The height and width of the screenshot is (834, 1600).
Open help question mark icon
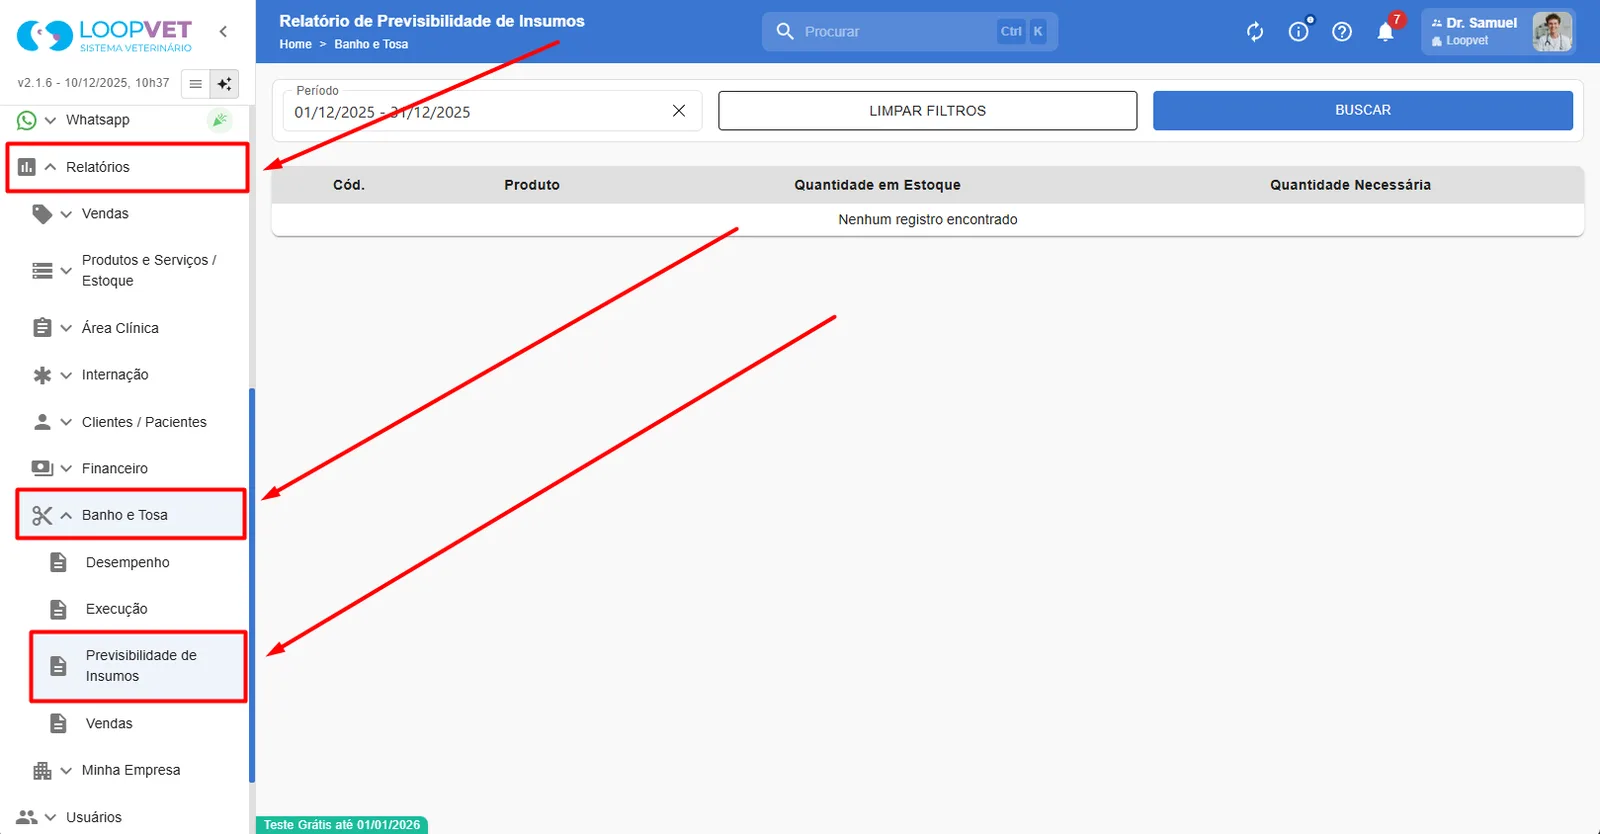tap(1342, 32)
